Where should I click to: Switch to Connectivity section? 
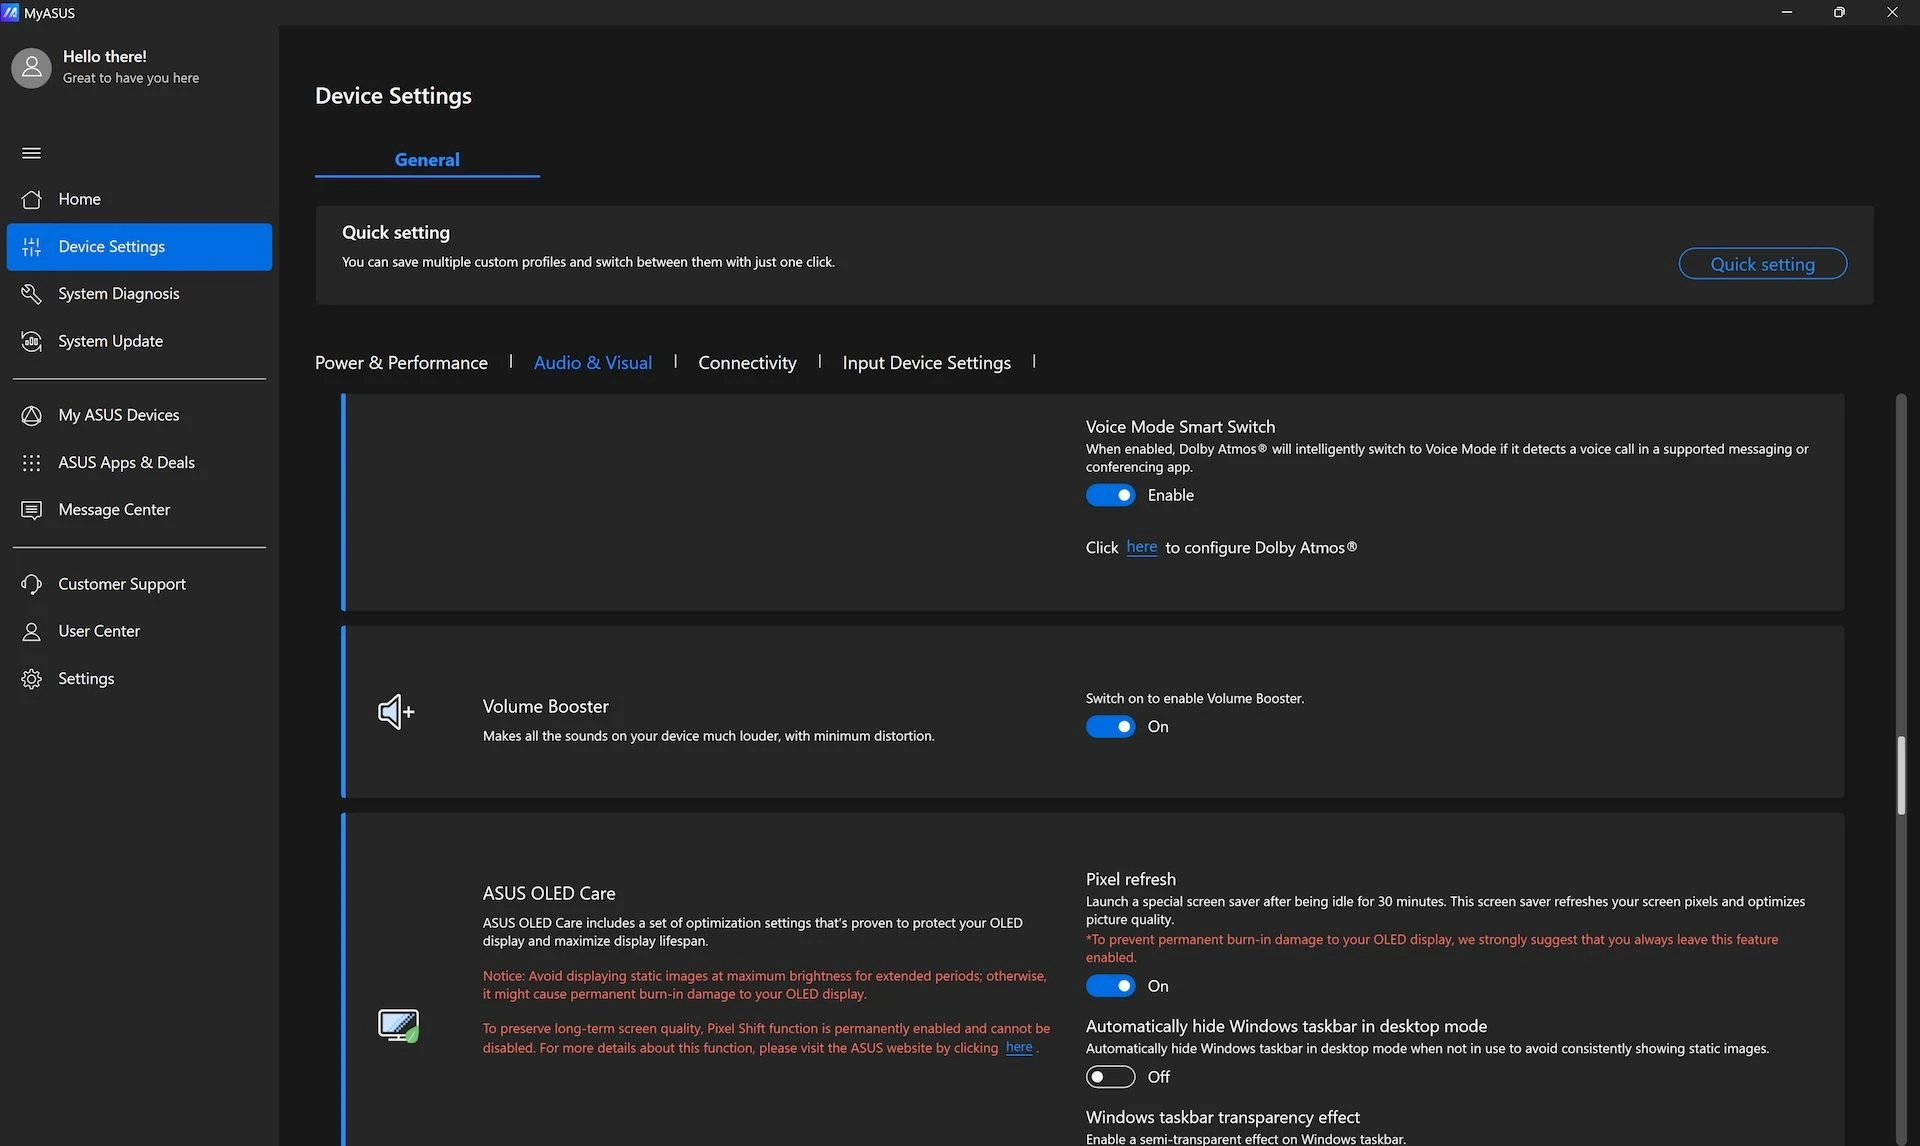tap(747, 363)
